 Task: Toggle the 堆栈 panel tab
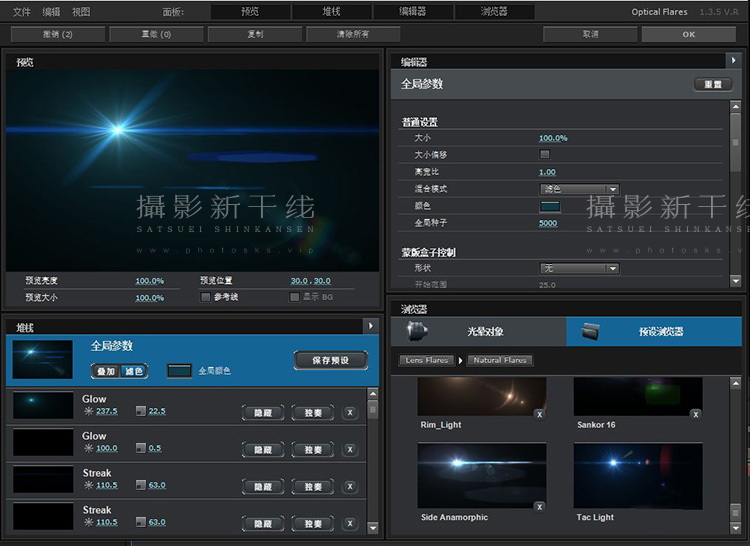(331, 11)
